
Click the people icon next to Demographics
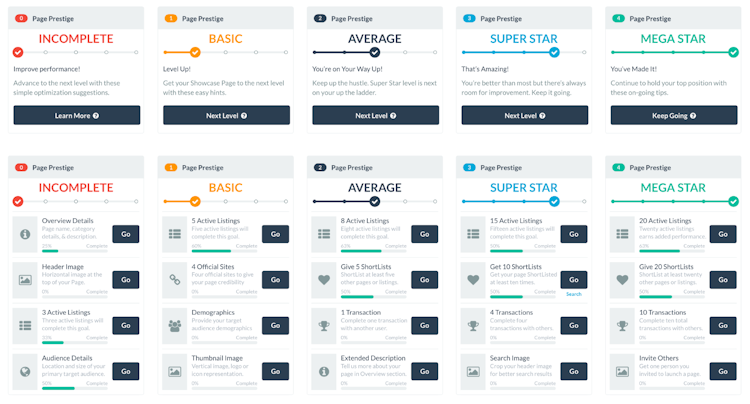point(174,326)
